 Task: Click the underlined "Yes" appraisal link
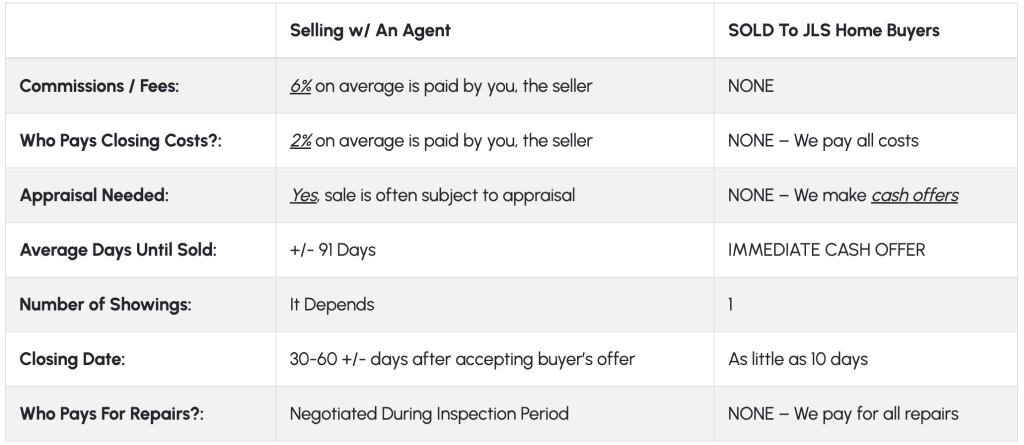(302, 196)
